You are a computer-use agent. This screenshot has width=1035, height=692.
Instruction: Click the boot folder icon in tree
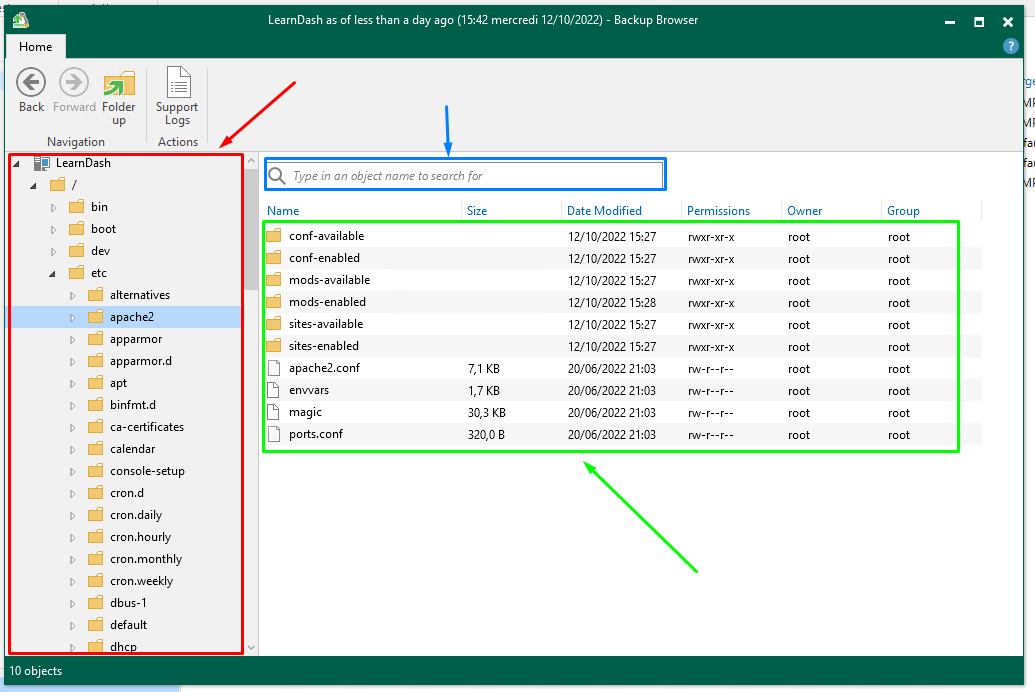[77, 228]
